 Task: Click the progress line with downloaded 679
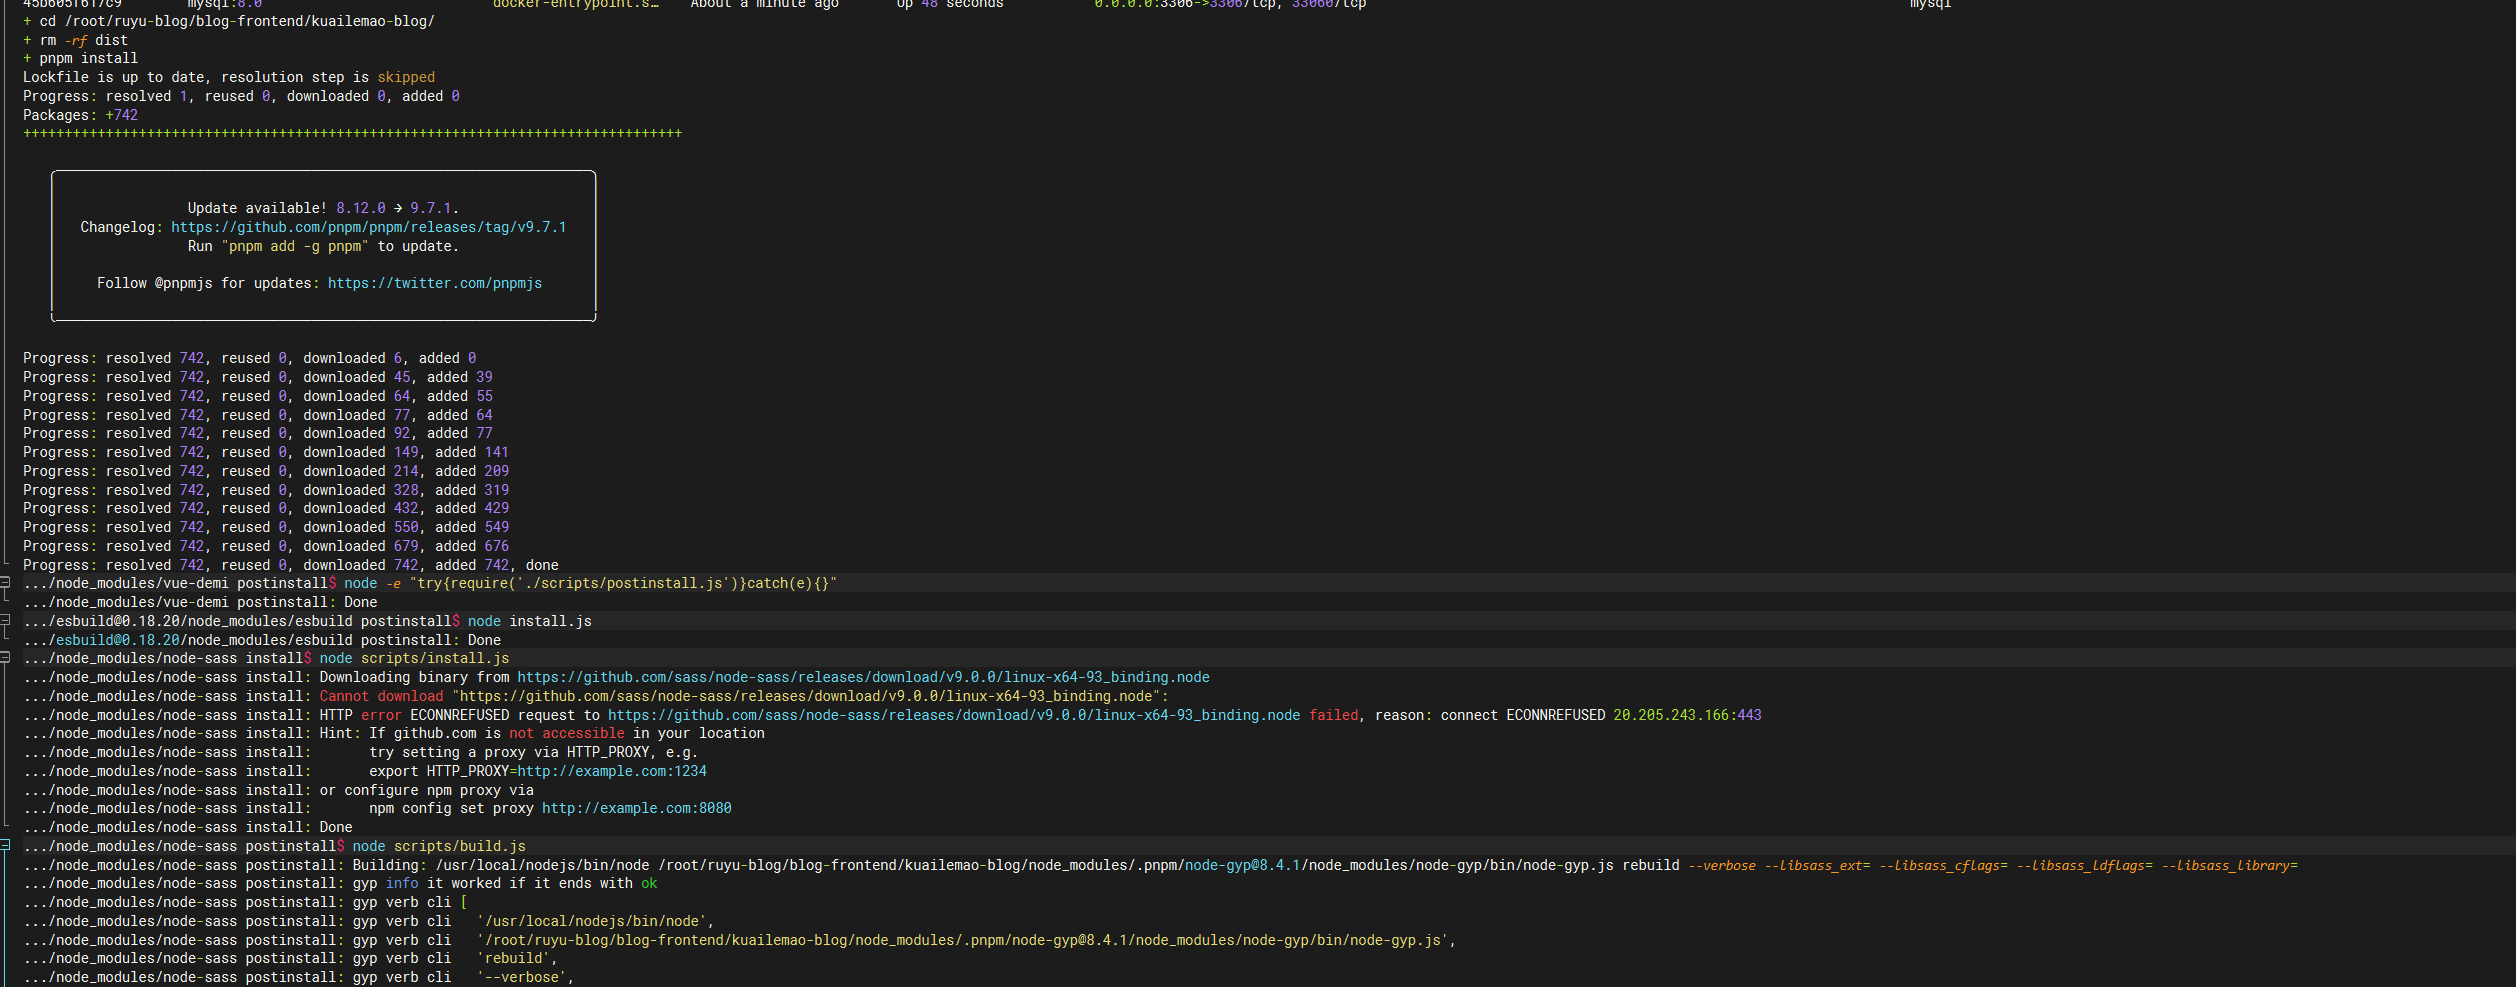(x=266, y=546)
